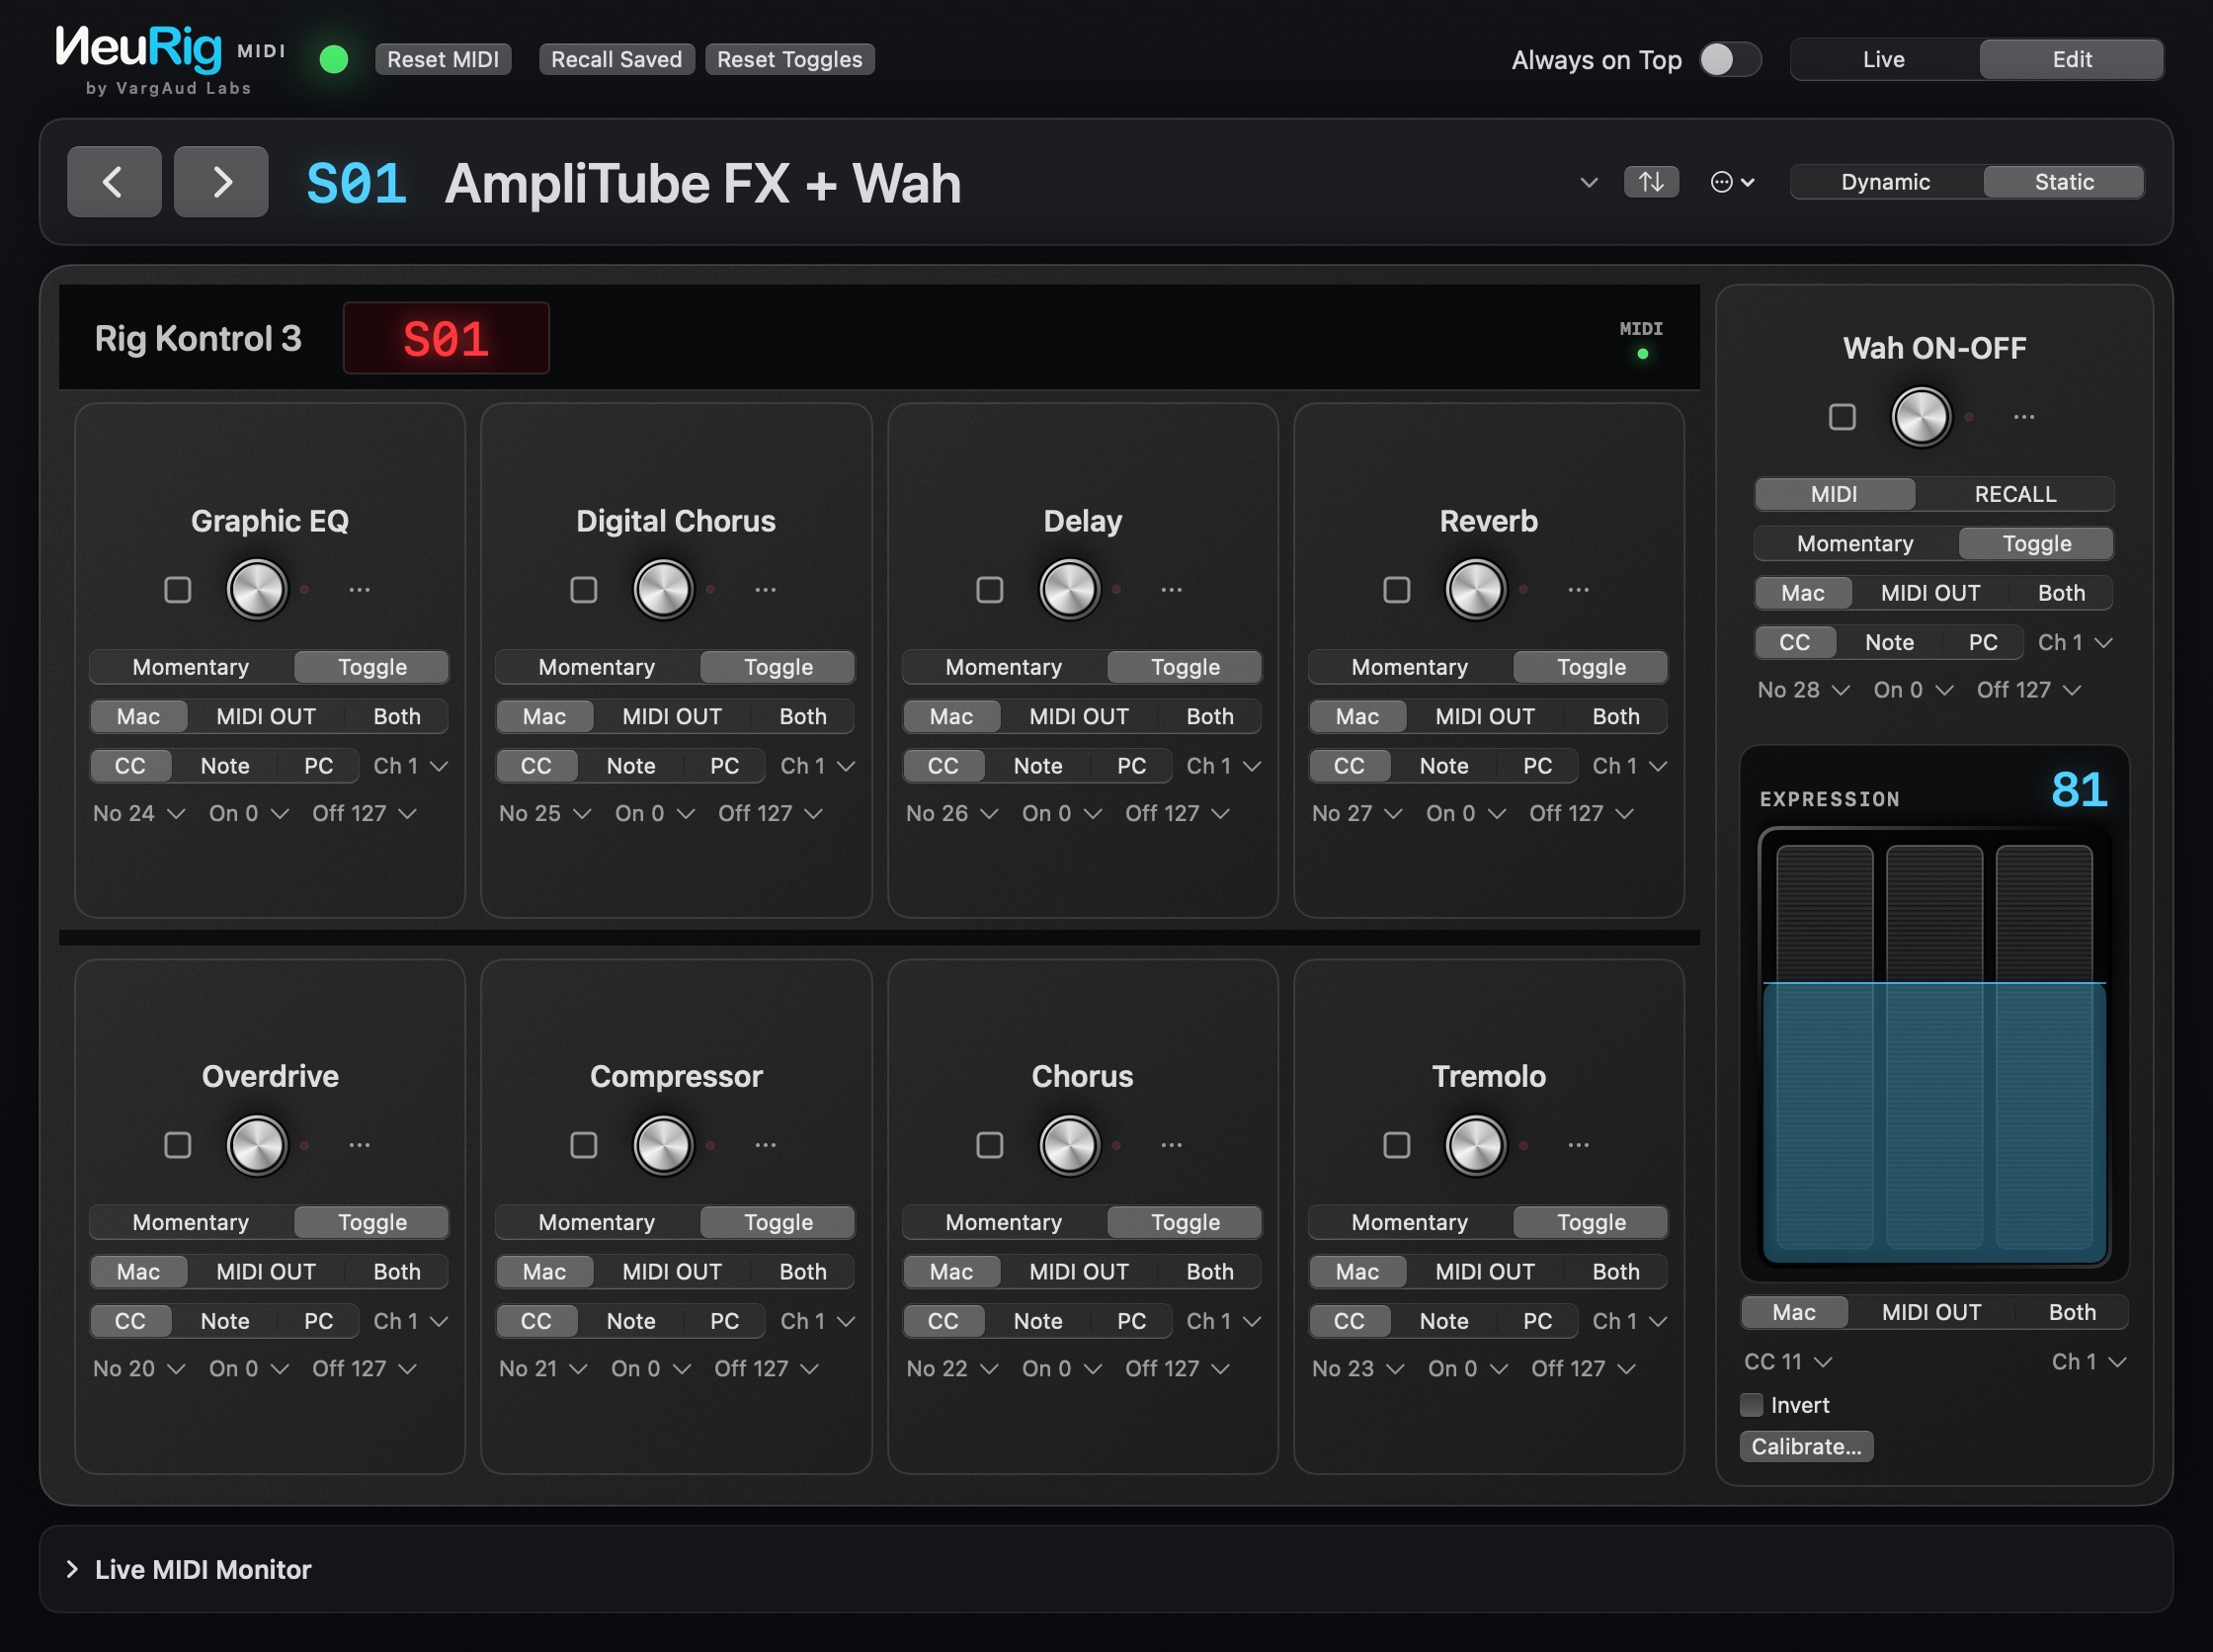Check the Invert checkbox
The height and width of the screenshot is (1652, 2213).
pyautogui.click(x=1752, y=1405)
